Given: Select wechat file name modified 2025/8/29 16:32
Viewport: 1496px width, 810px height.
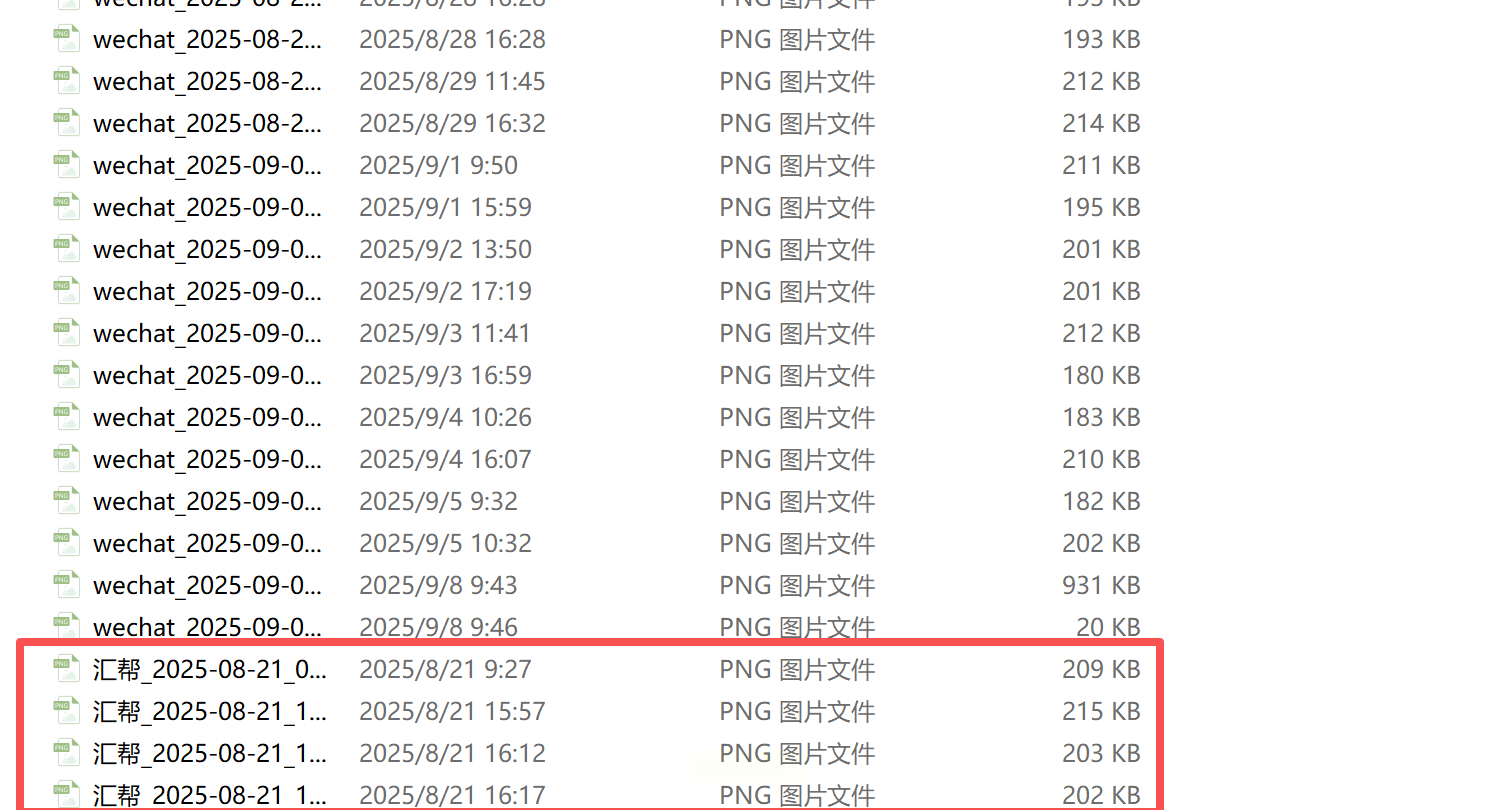Looking at the screenshot, I should pos(208,123).
